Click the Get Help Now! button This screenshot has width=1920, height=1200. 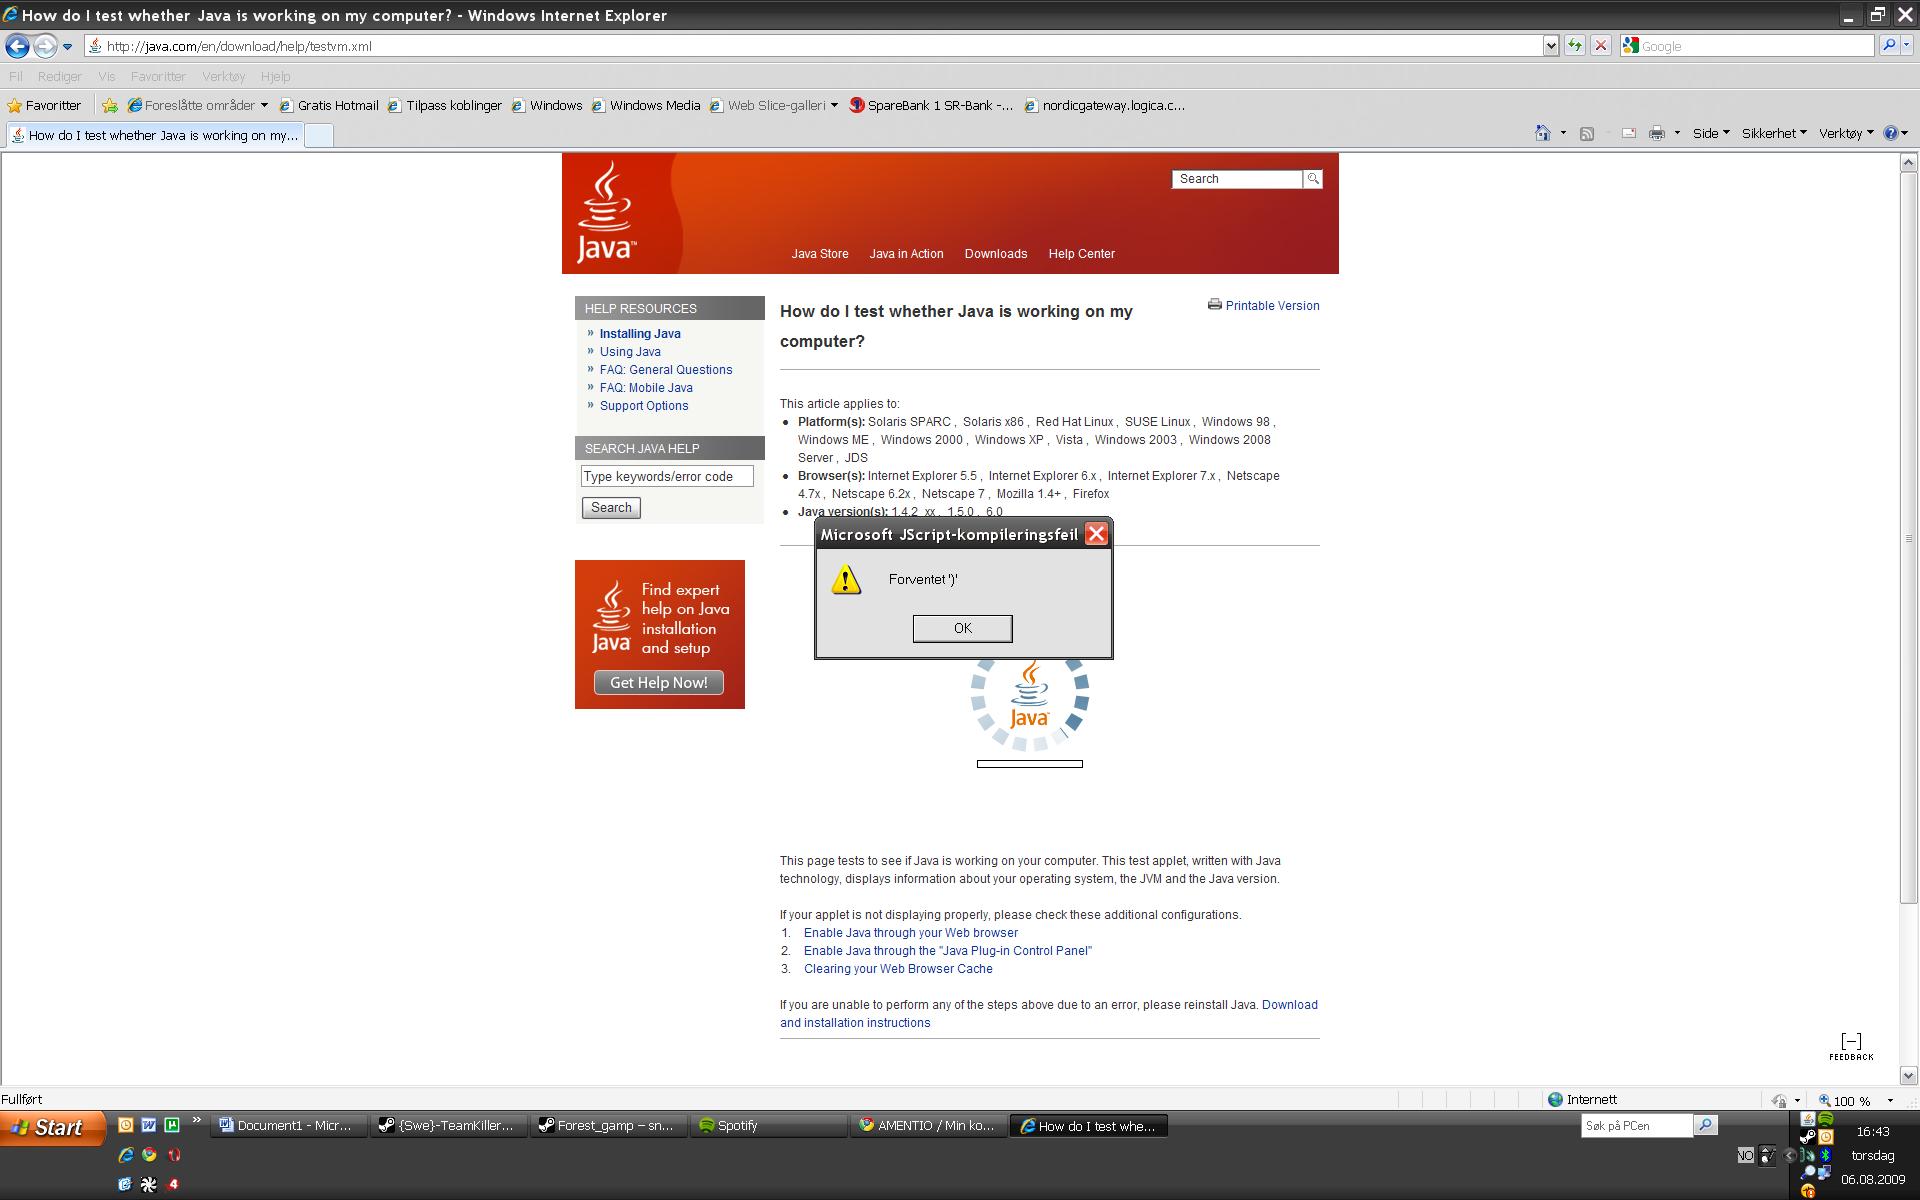click(x=659, y=683)
